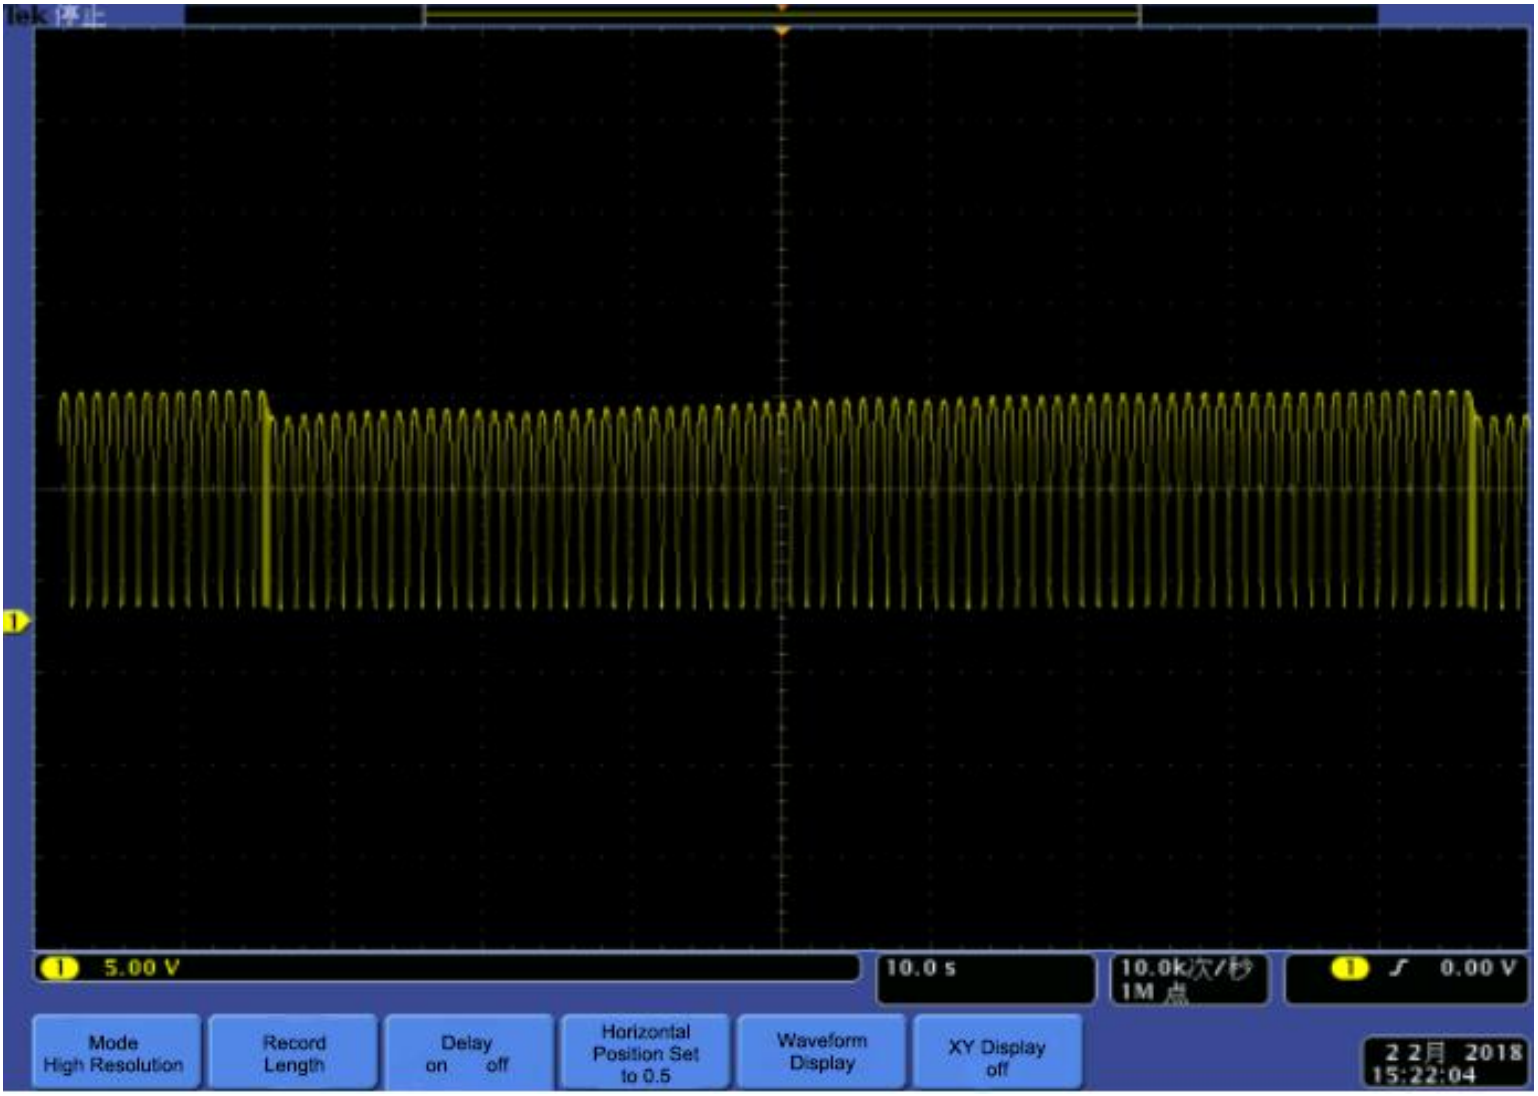Click the 5.00 V vertical scale readout

point(141,968)
